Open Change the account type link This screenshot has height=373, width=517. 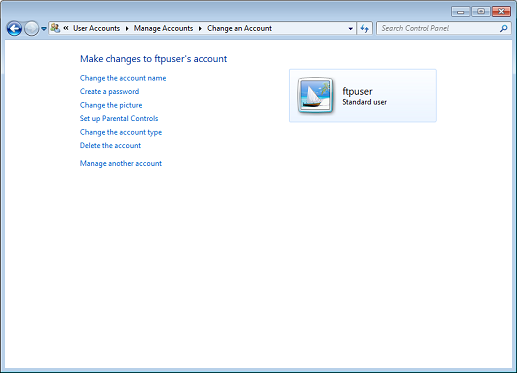(x=121, y=132)
